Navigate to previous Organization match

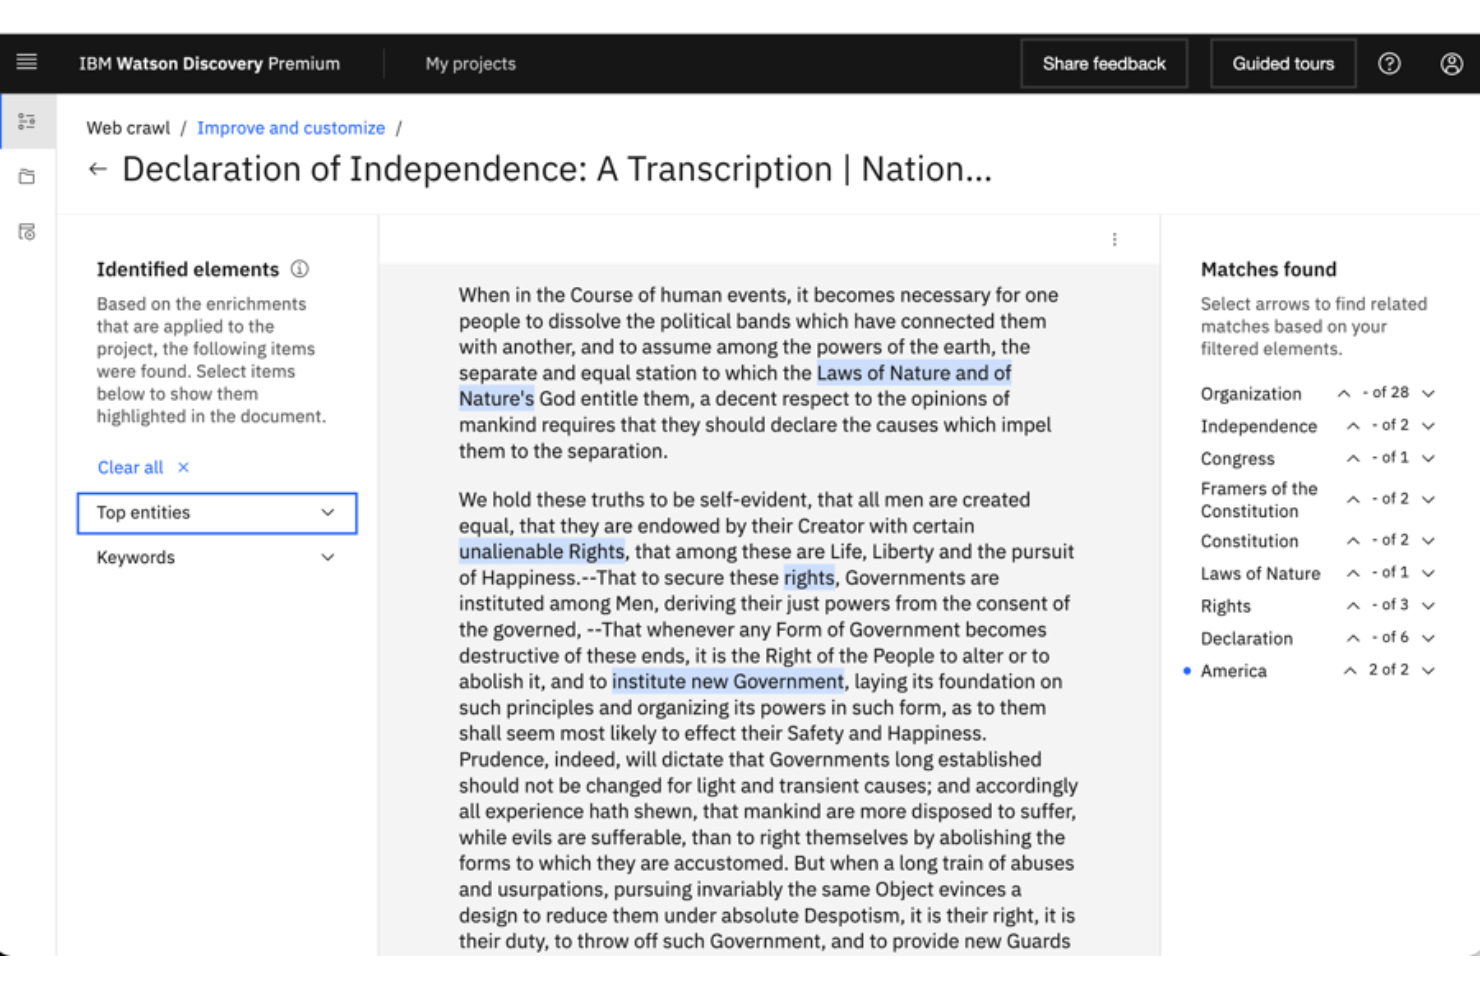[1345, 393]
